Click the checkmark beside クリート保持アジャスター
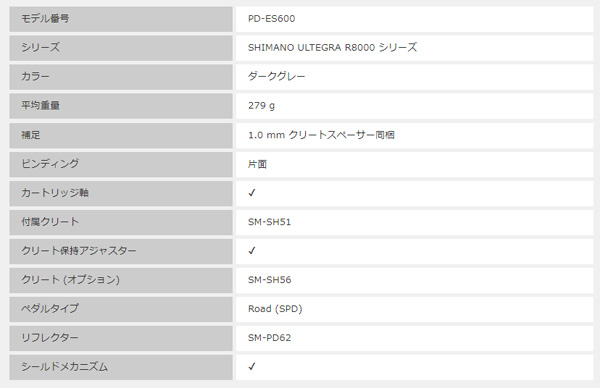Viewport: 600px width, 388px height. (252, 251)
